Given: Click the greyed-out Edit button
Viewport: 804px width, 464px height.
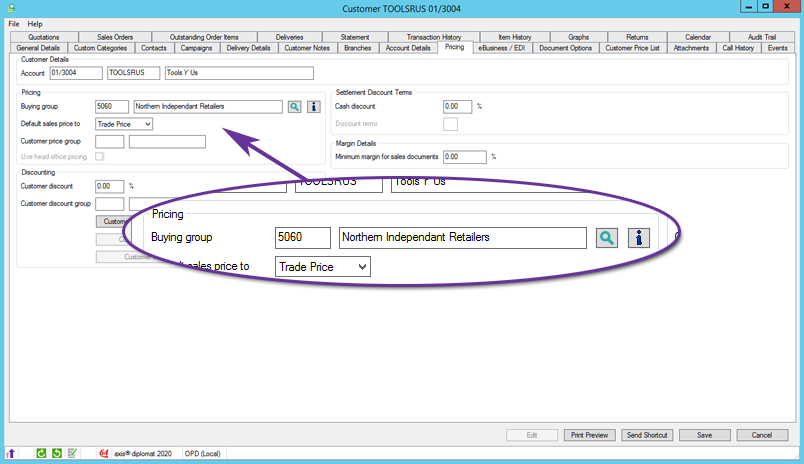Looking at the screenshot, I should [532, 435].
